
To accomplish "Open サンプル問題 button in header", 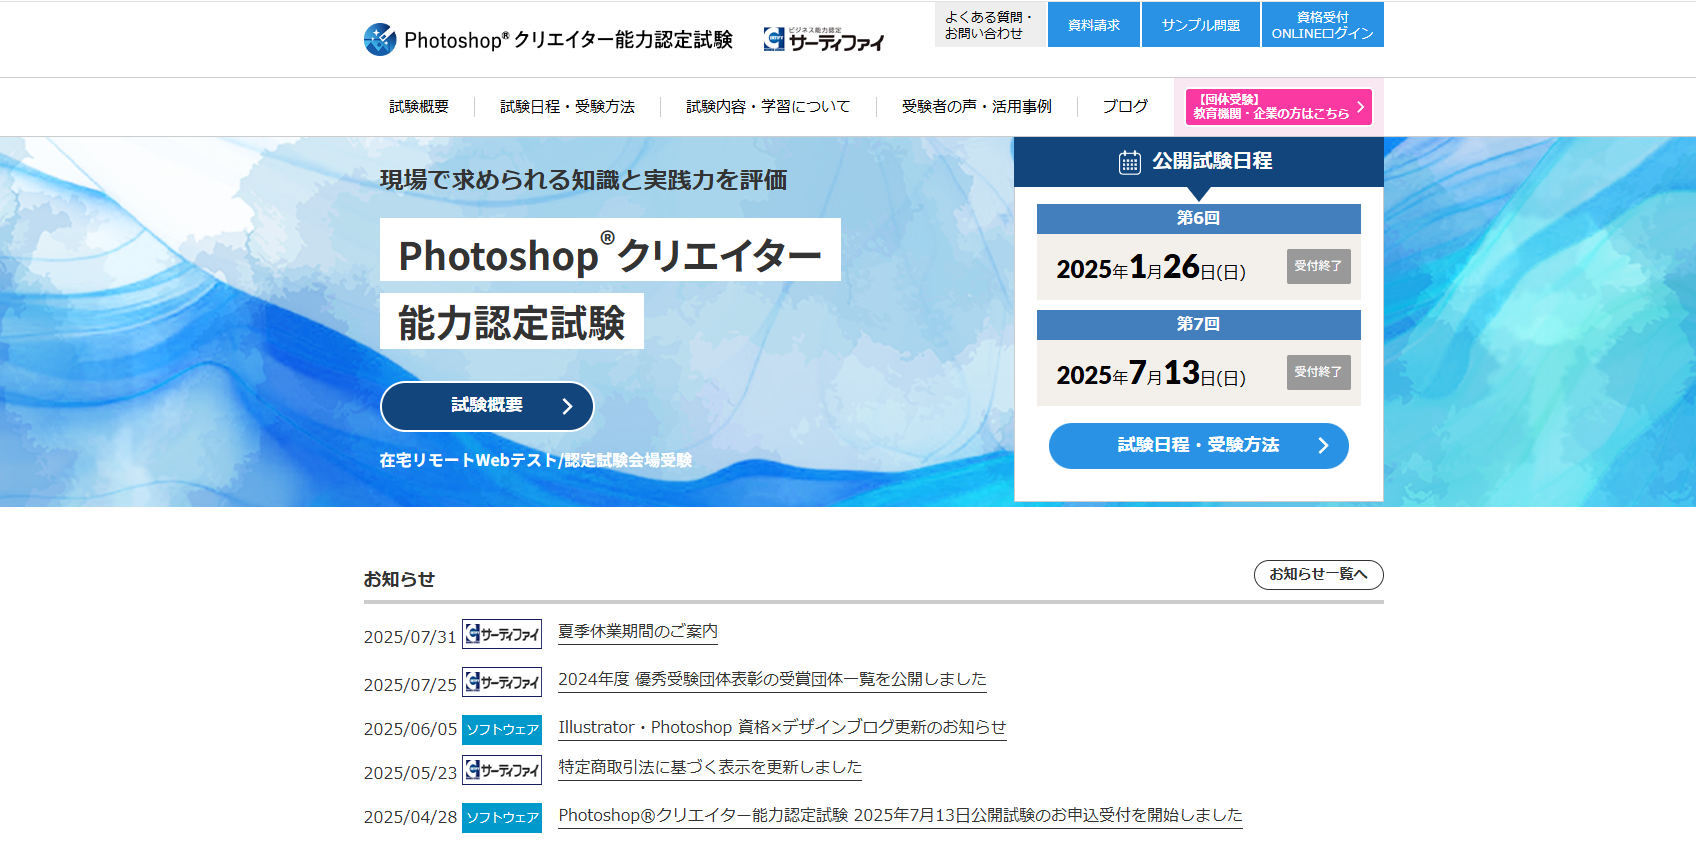I will pos(1201,24).
